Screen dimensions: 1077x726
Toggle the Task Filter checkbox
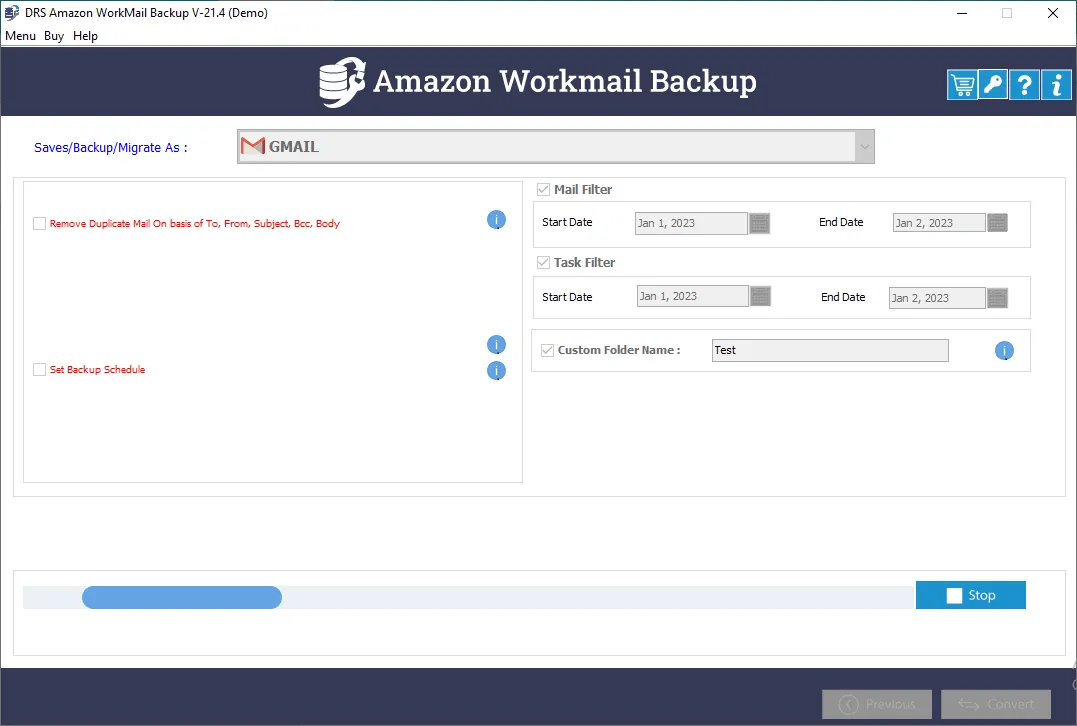pos(543,262)
